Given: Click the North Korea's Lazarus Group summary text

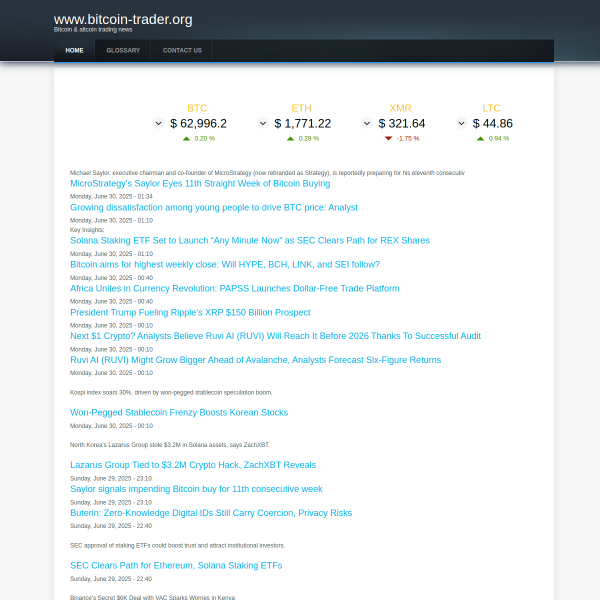Looking at the screenshot, I should [170, 445].
